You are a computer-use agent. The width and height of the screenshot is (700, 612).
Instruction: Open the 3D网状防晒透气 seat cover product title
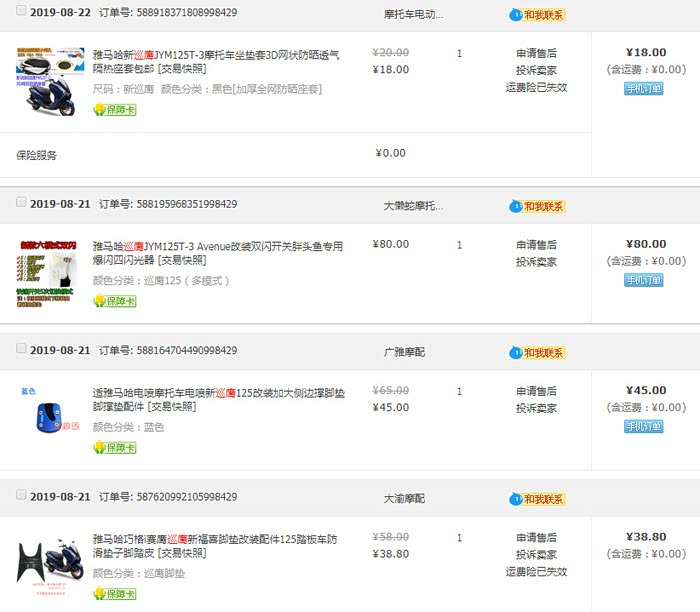216,62
